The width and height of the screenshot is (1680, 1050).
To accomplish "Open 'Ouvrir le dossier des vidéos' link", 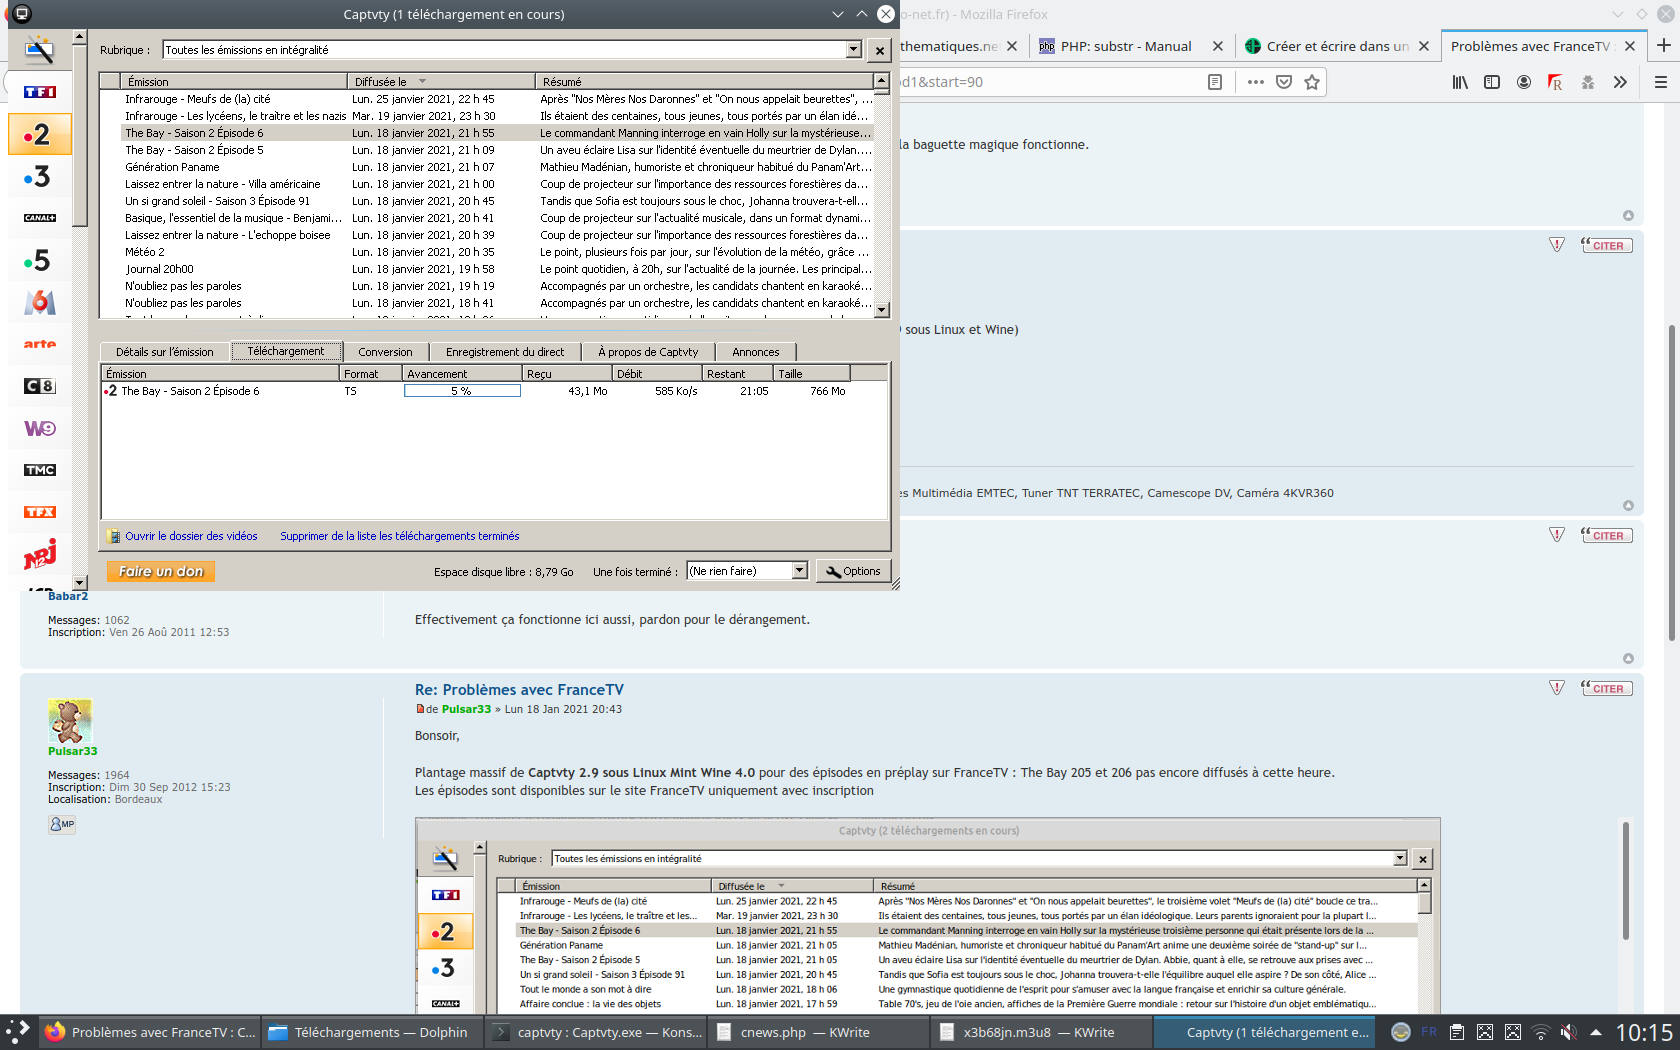I will 191,536.
